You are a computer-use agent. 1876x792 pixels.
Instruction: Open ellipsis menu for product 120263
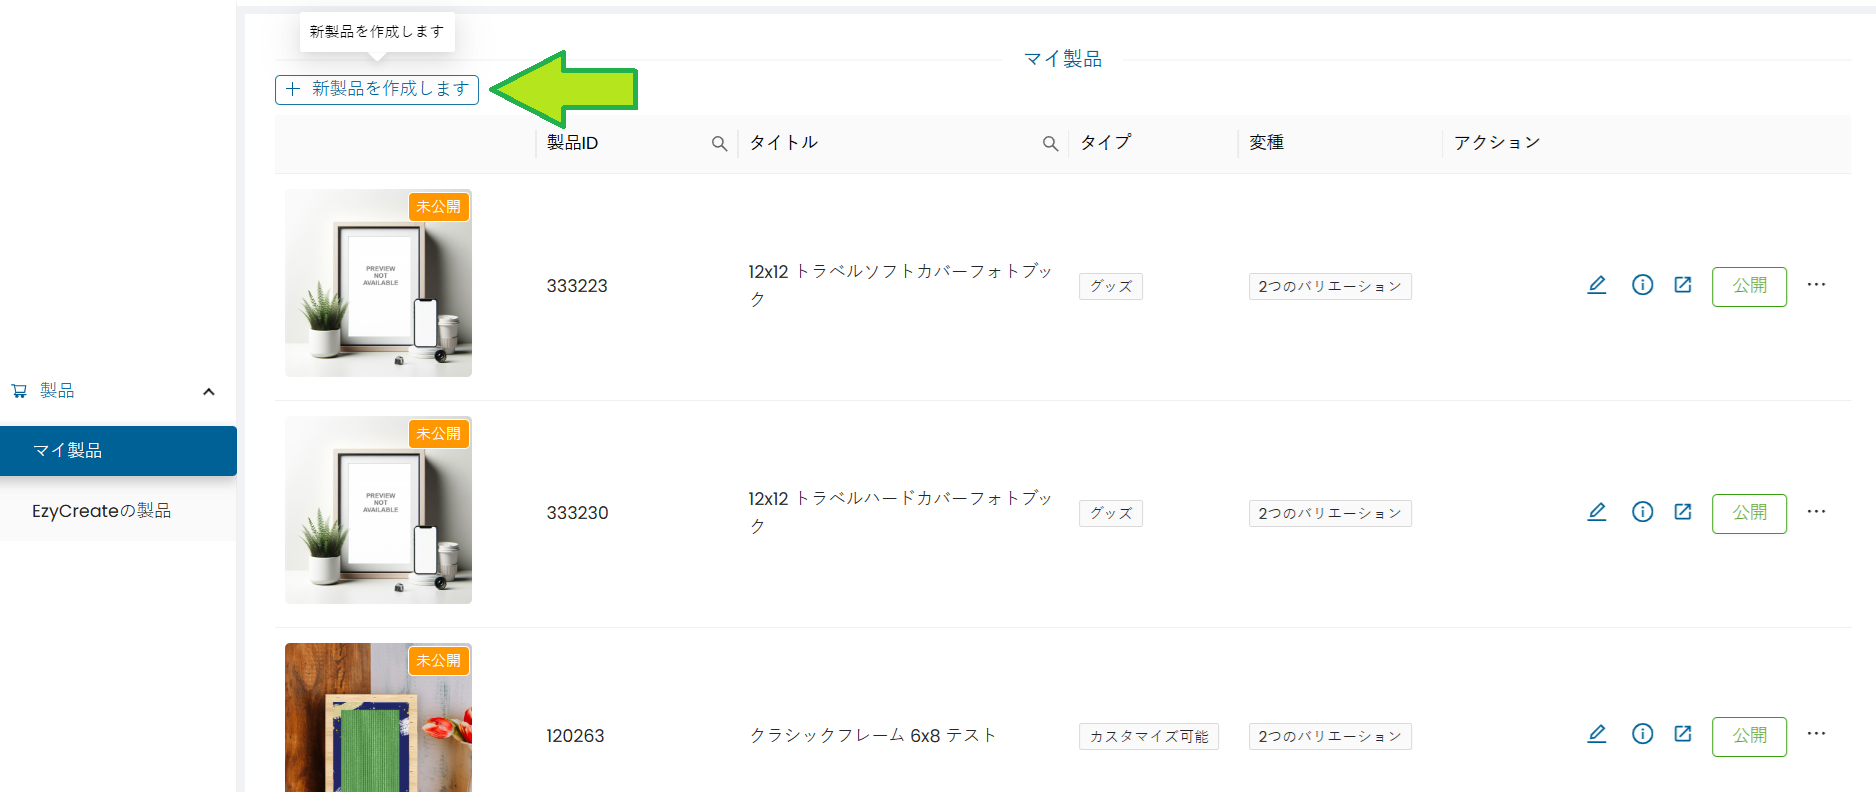point(1816,734)
